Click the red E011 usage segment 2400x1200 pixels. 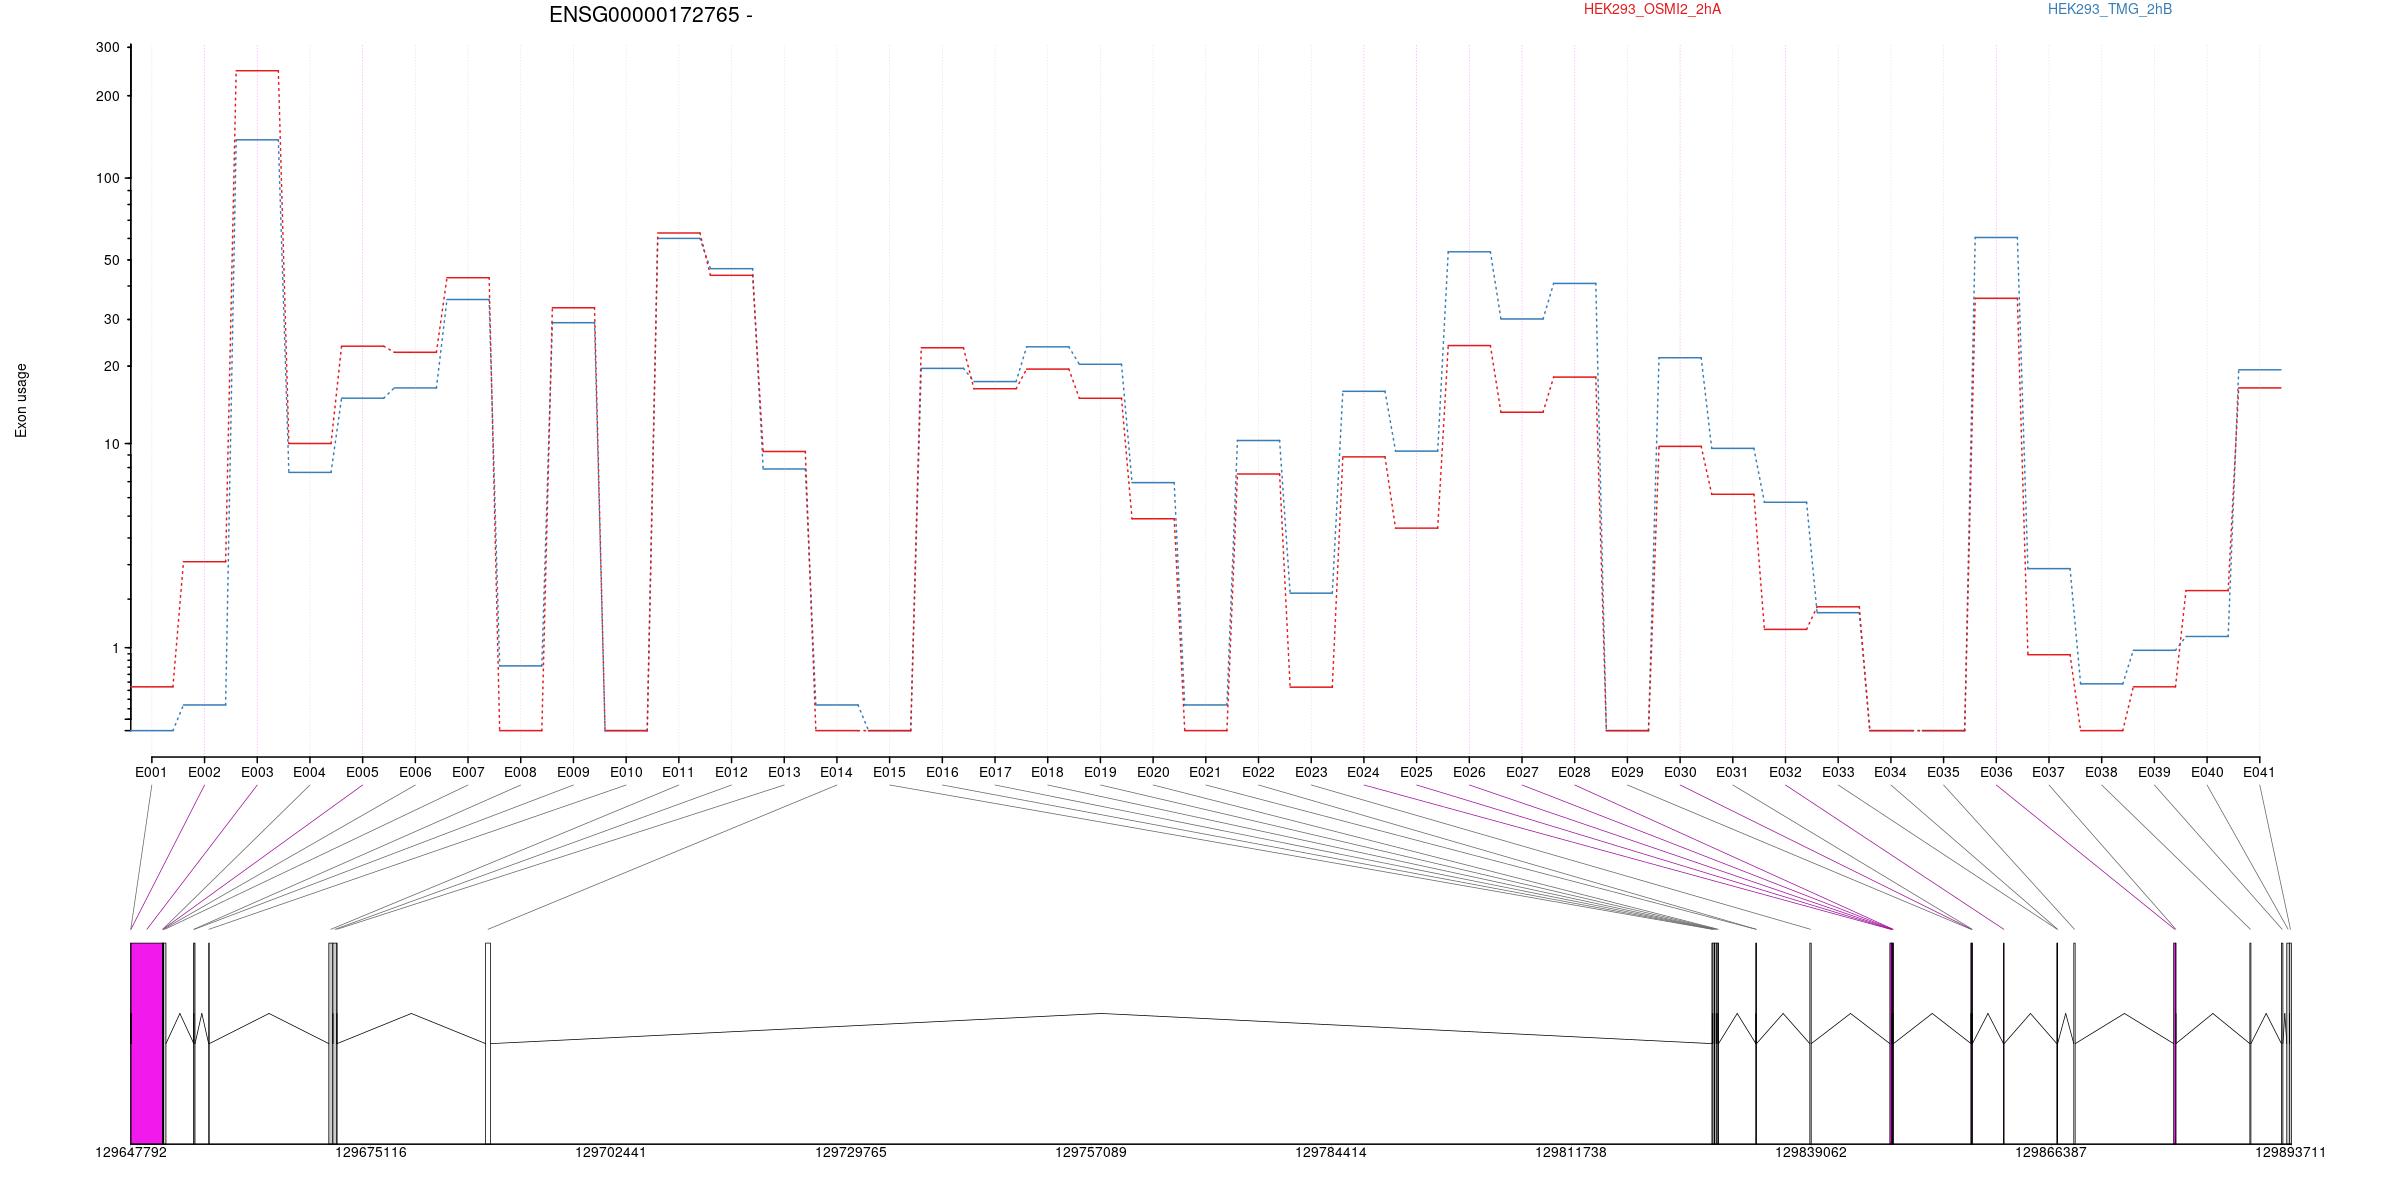pos(679,233)
